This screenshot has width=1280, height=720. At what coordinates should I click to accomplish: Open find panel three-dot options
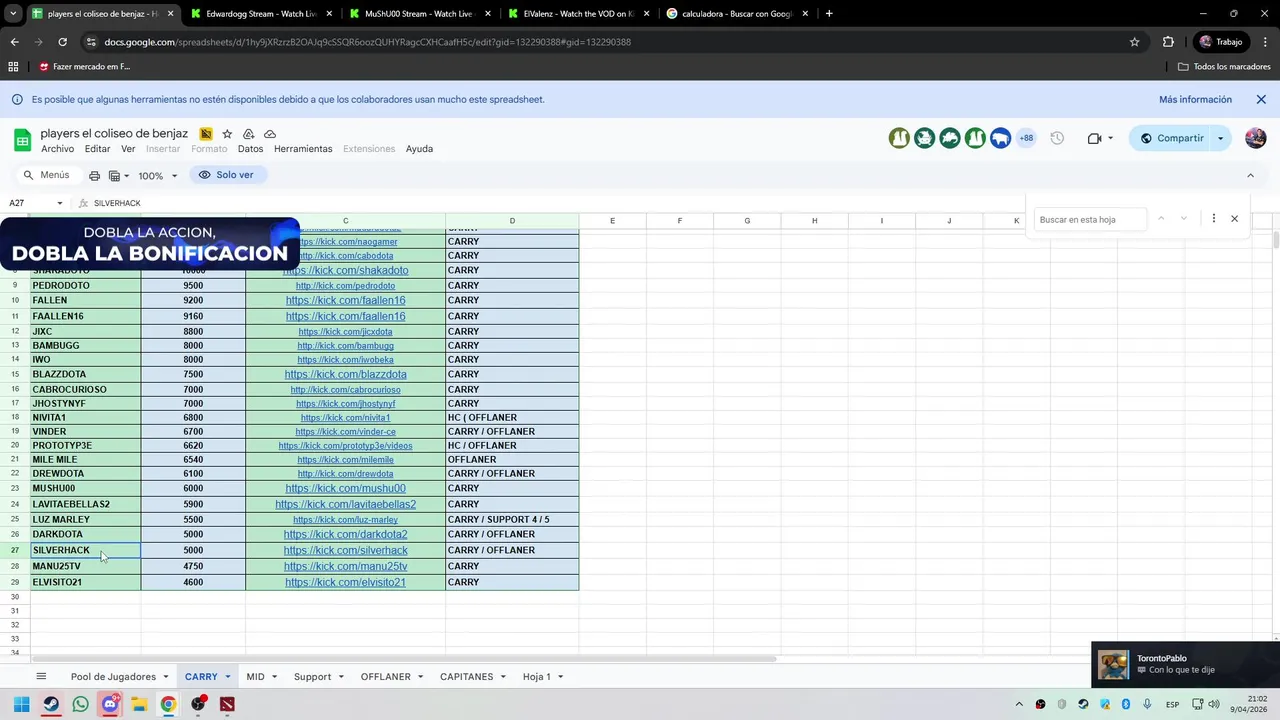click(x=1213, y=219)
